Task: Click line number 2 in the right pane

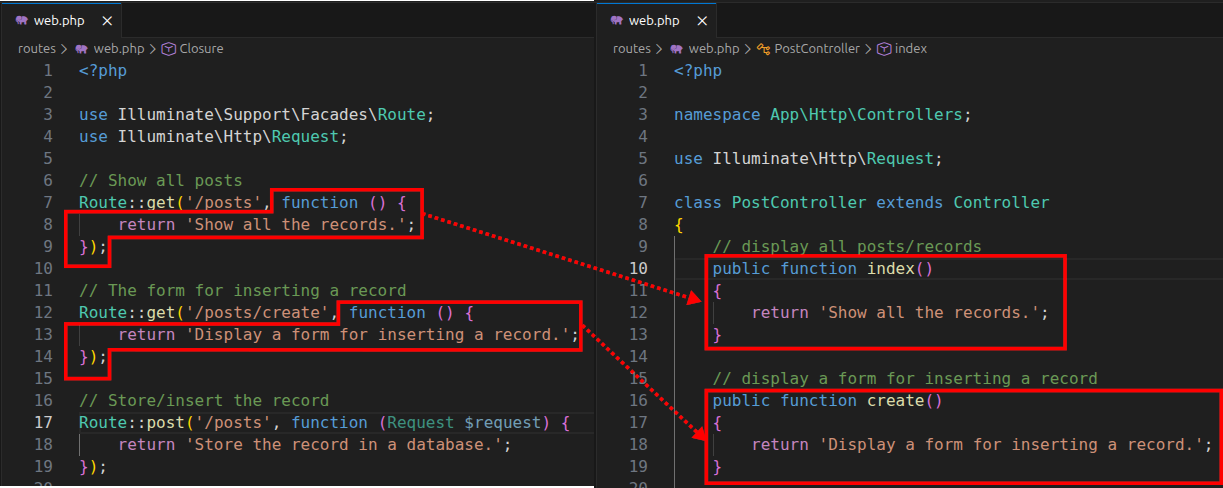Action: 643,92
